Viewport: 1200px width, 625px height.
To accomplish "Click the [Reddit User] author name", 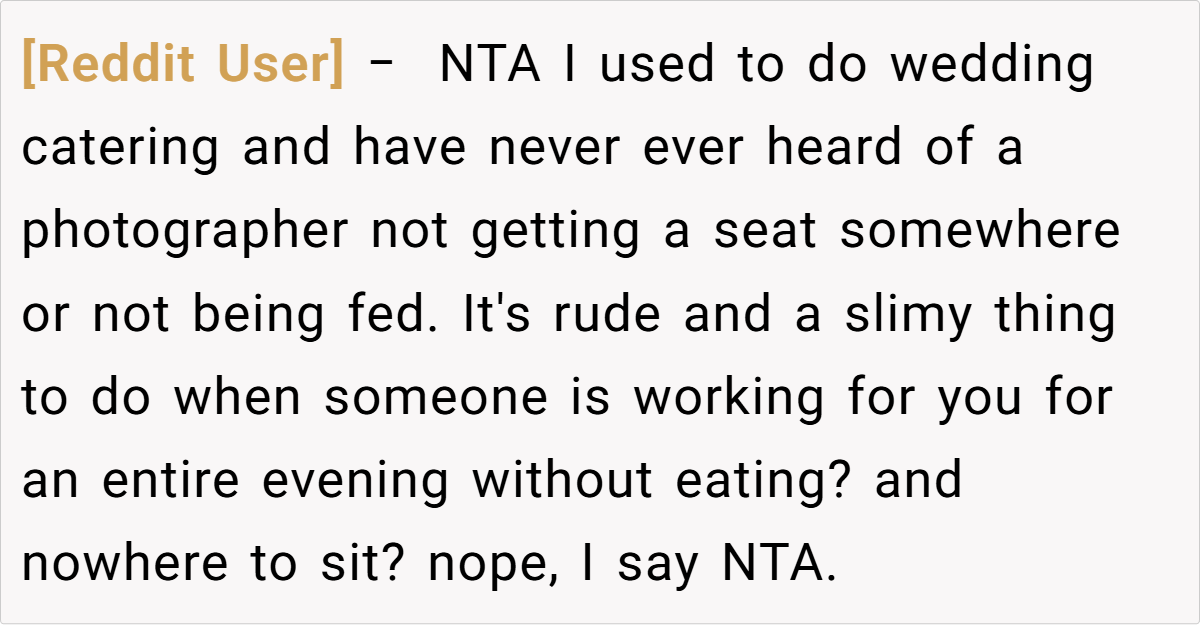I will (182, 66).
